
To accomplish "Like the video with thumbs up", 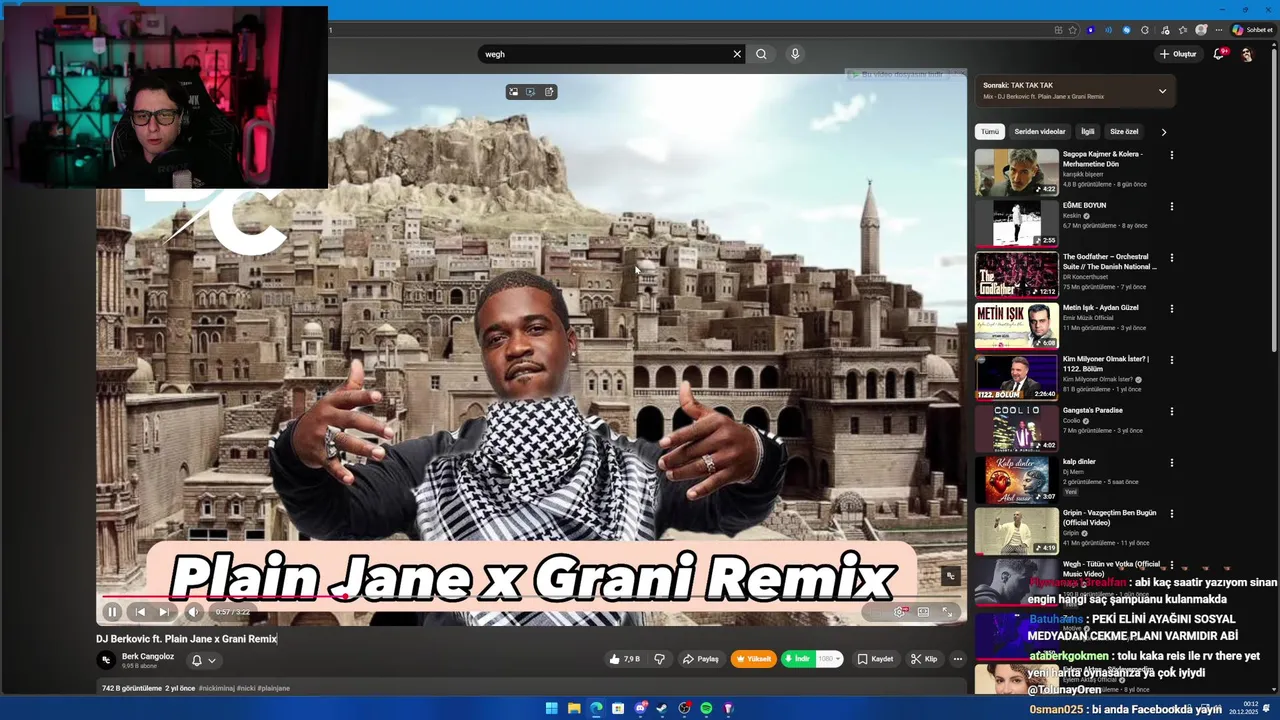I will pyautogui.click(x=624, y=659).
